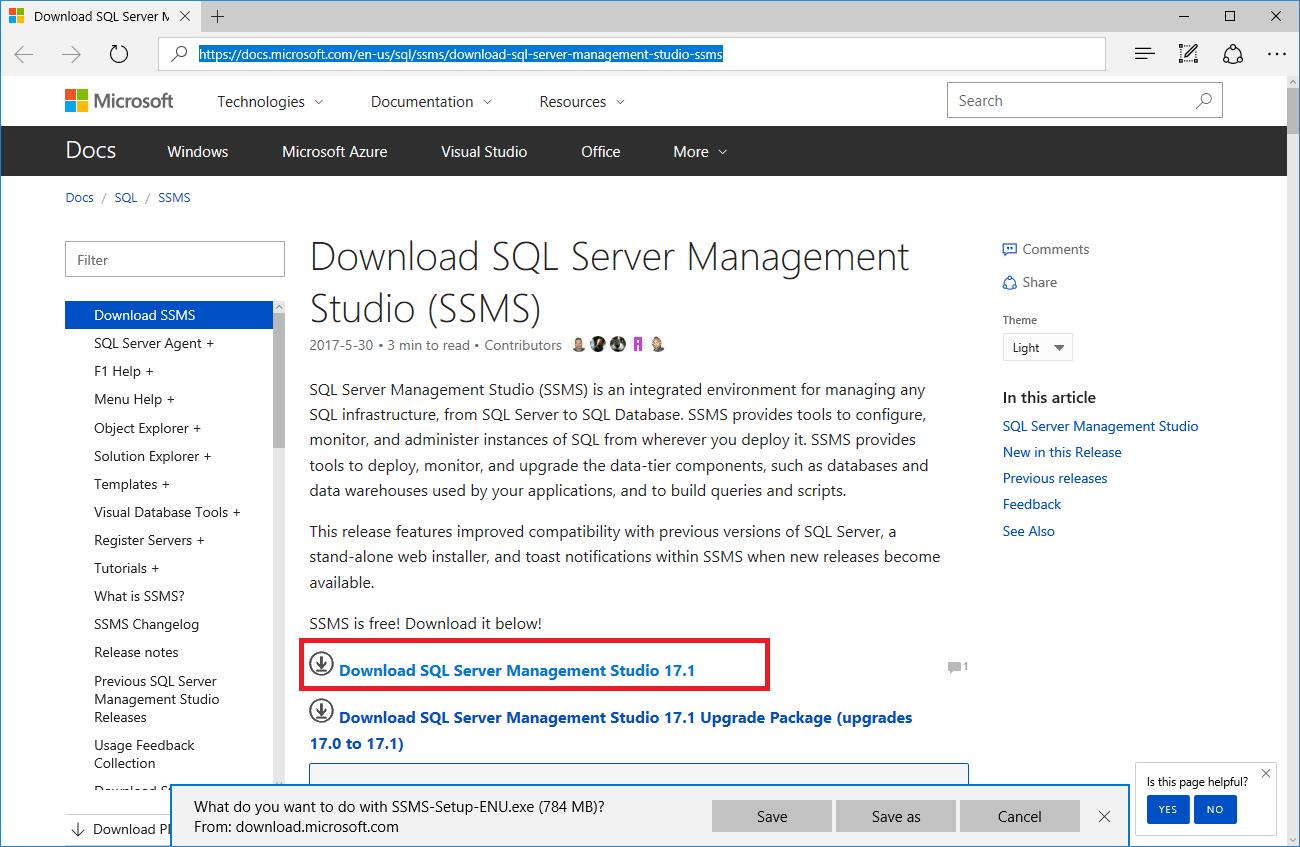
Task: Click SSMS breadcrumb link
Action: coord(174,197)
